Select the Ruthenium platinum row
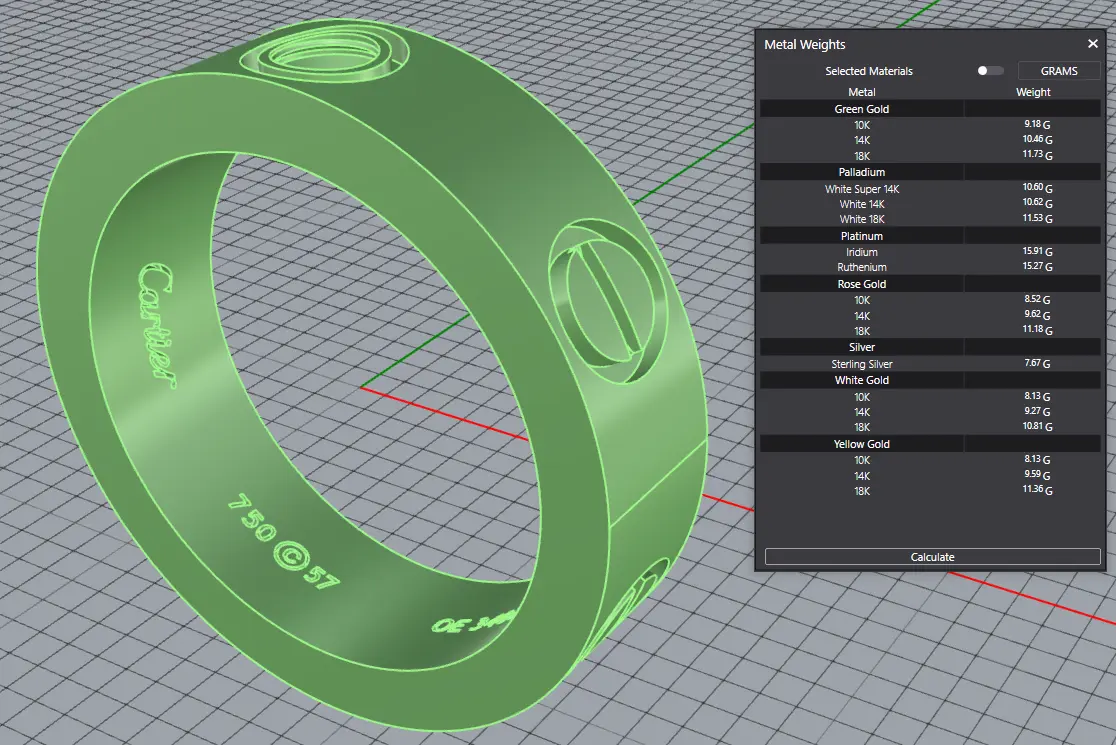 coord(930,267)
